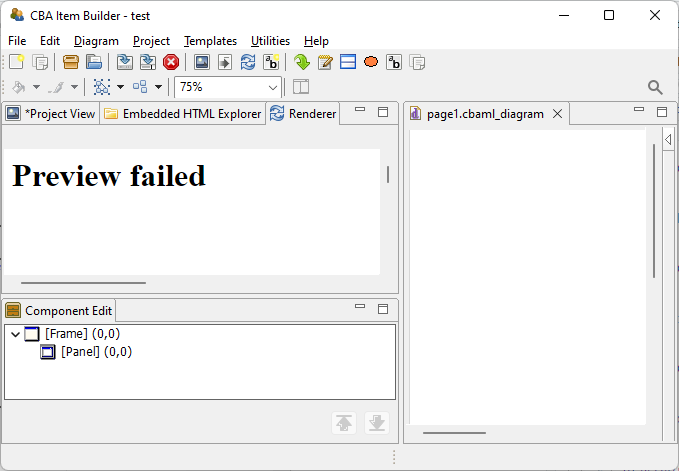This screenshot has height=471, width=679.
Task: Click the magnifier search icon
Action: 655,87
